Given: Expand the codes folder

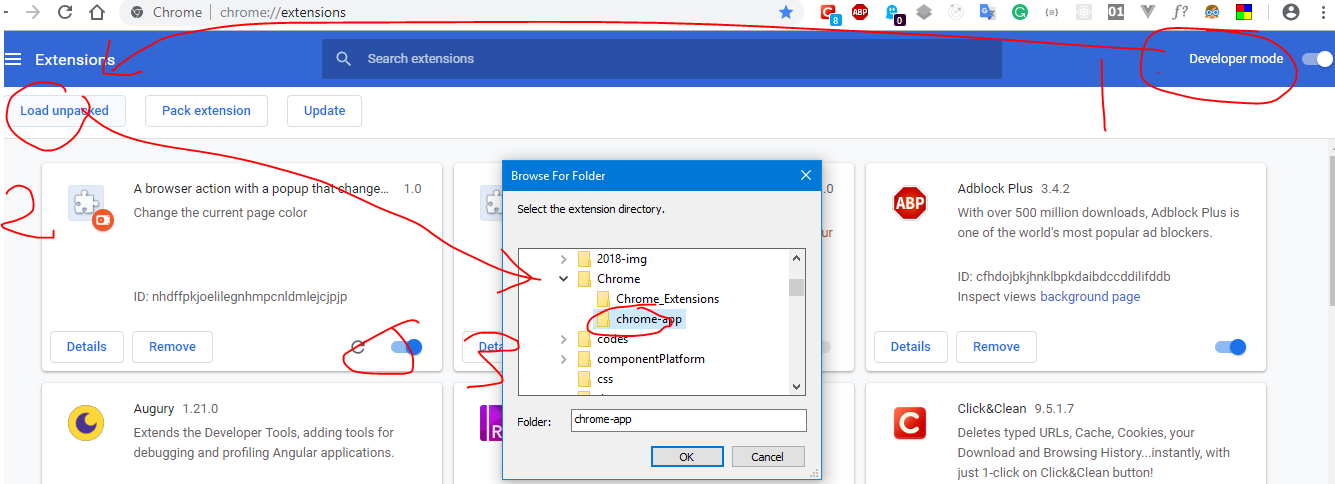Looking at the screenshot, I should (x=563, y=339).
